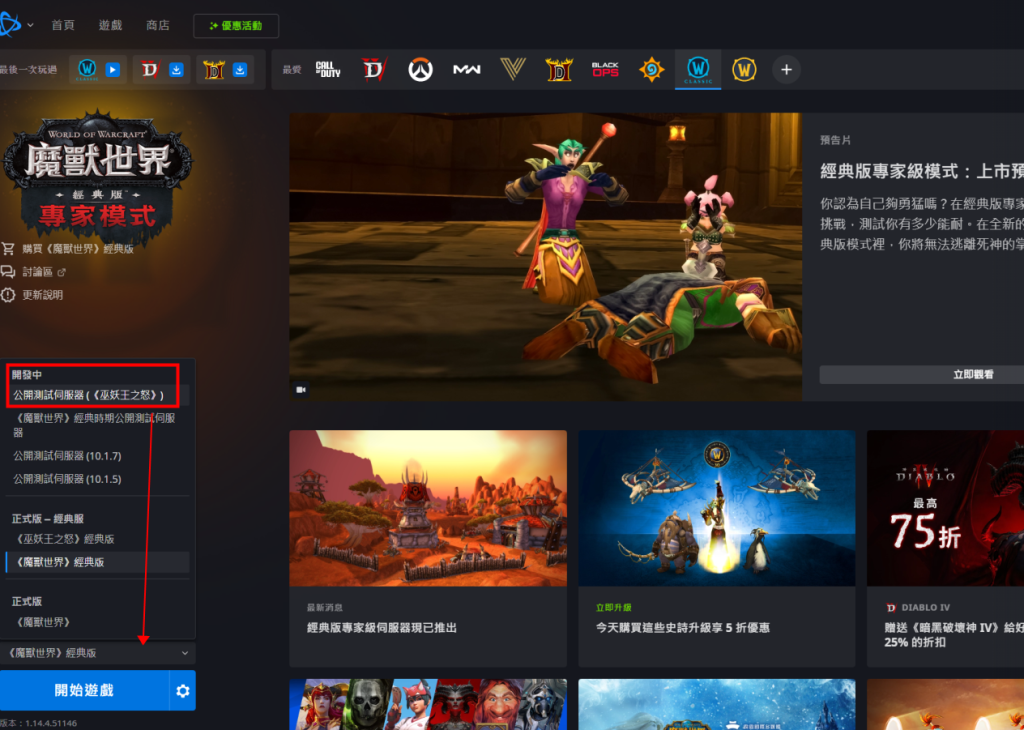Open Overwatch in favorites bar
This screenshot has width=1024, height=730.
click(421, 69)
